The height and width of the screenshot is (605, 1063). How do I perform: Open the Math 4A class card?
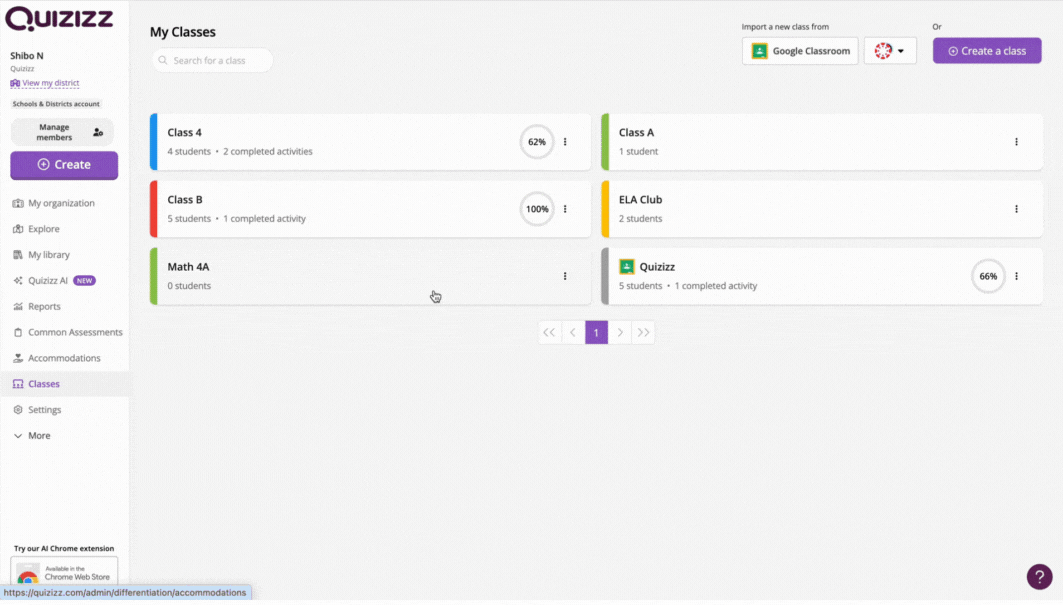point(370,276)
